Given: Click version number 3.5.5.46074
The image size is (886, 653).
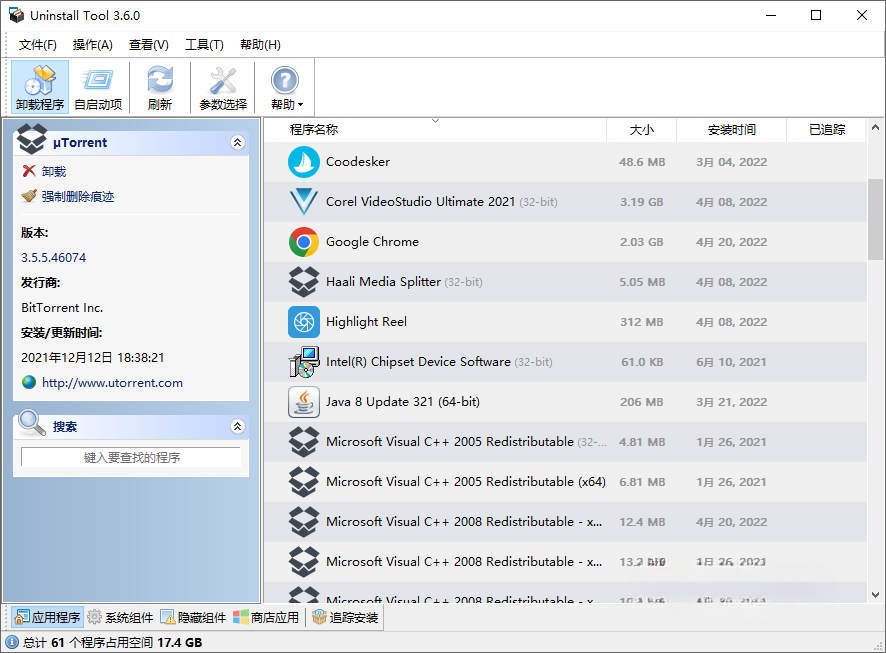Looking at the screenshot, I should pyautogui.click(x=54, y=258).
